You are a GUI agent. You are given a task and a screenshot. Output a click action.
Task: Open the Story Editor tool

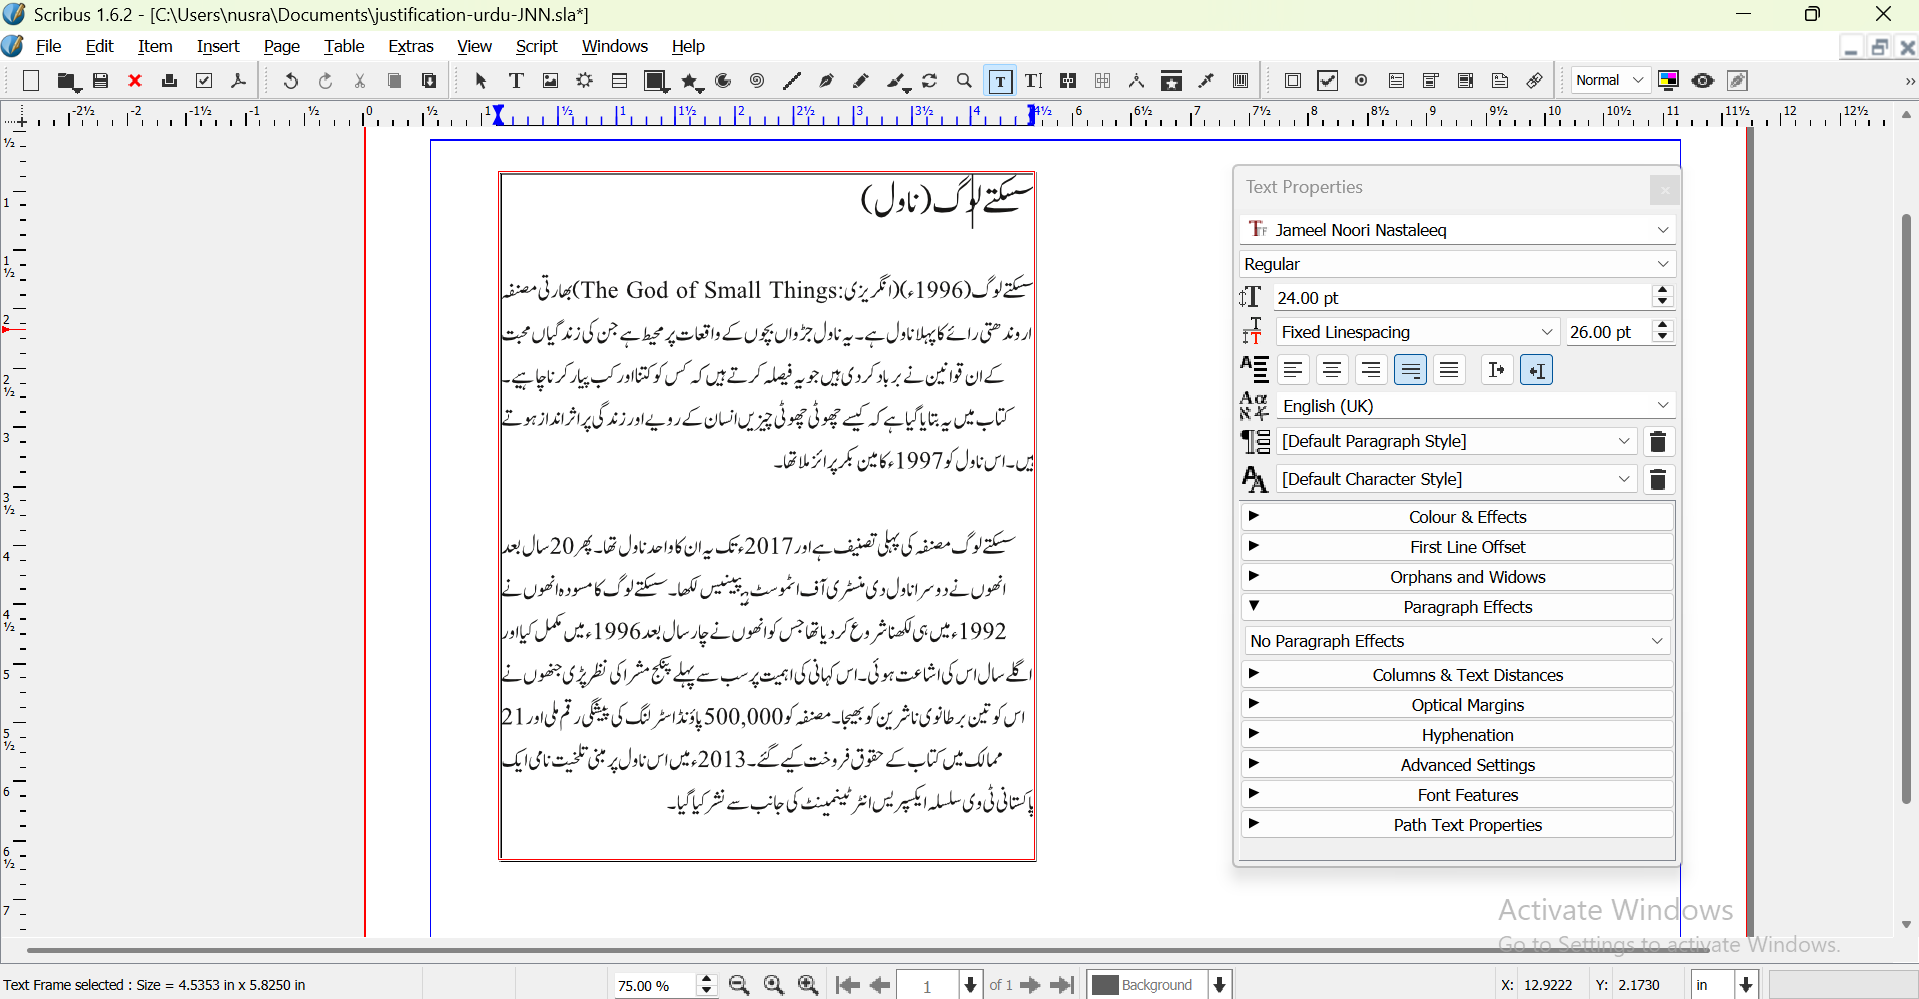click(x=1033, y=81)
